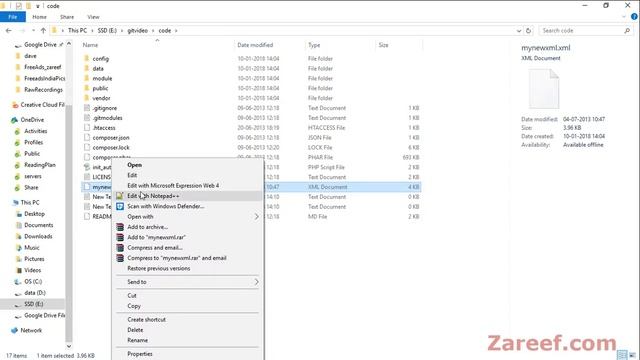Click the .gitignore file icon
Image resolution: width=640 pixels, height=360 pixels.
click(87, 108)
